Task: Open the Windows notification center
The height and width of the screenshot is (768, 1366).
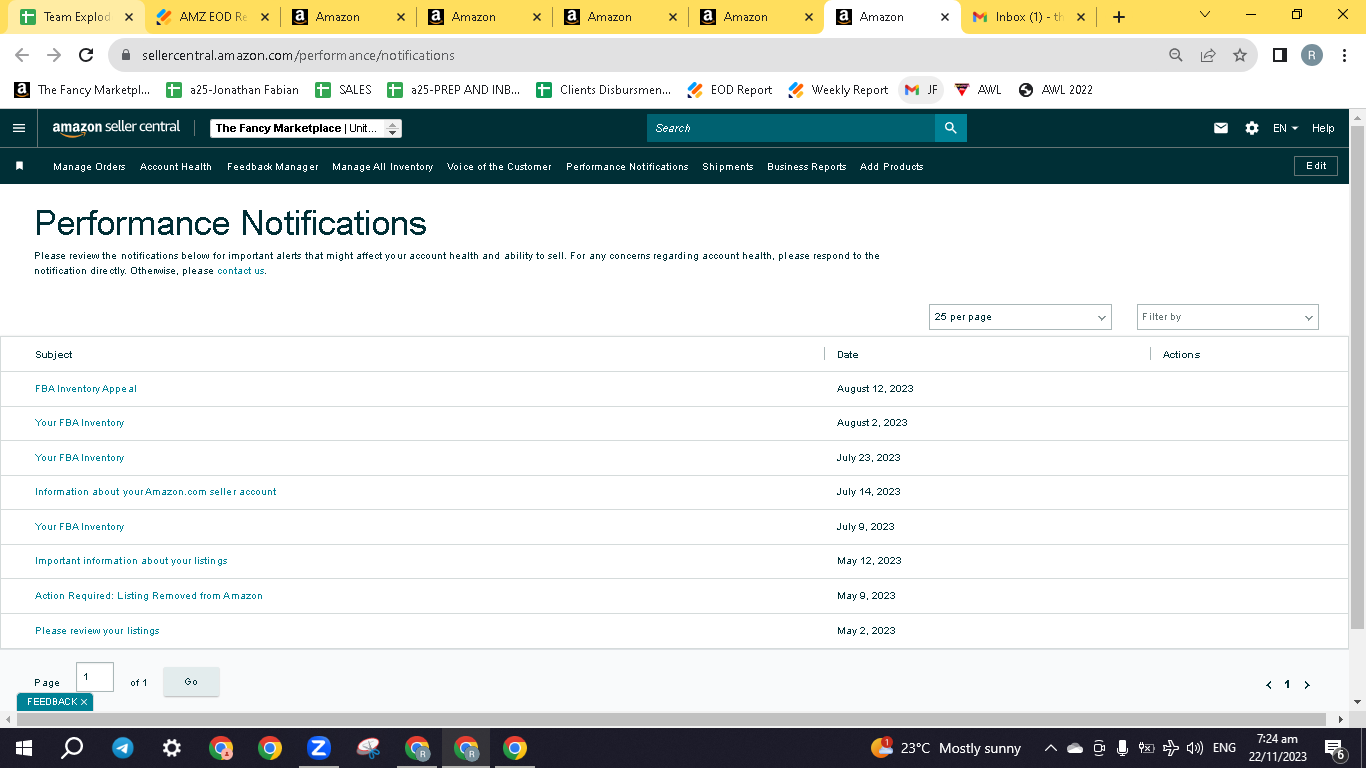Action: pos(1334,748)
